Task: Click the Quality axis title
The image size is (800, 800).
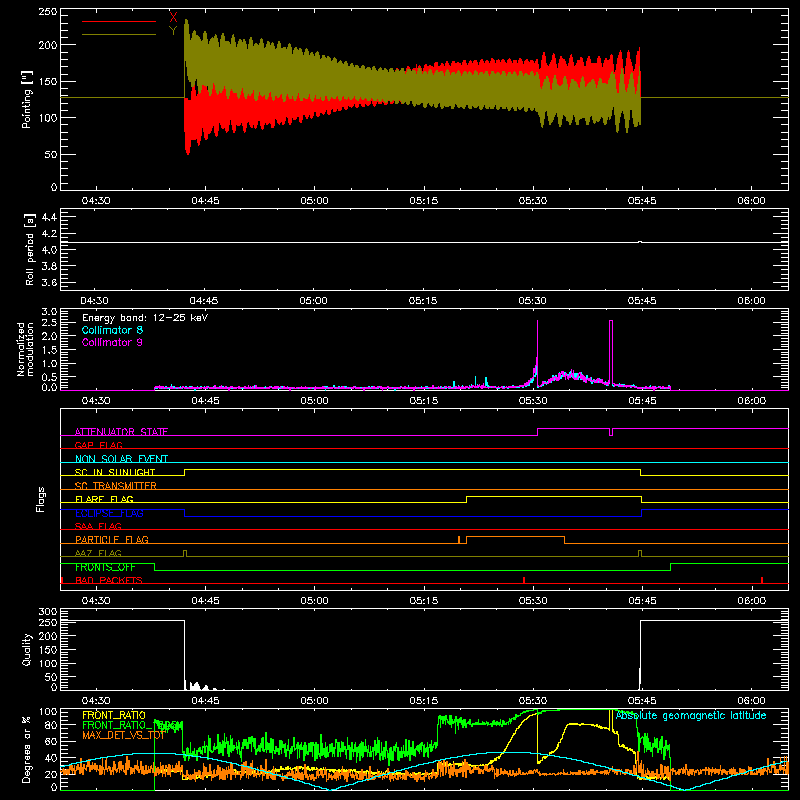Action: pyautogui.click(x=27, y=649)
